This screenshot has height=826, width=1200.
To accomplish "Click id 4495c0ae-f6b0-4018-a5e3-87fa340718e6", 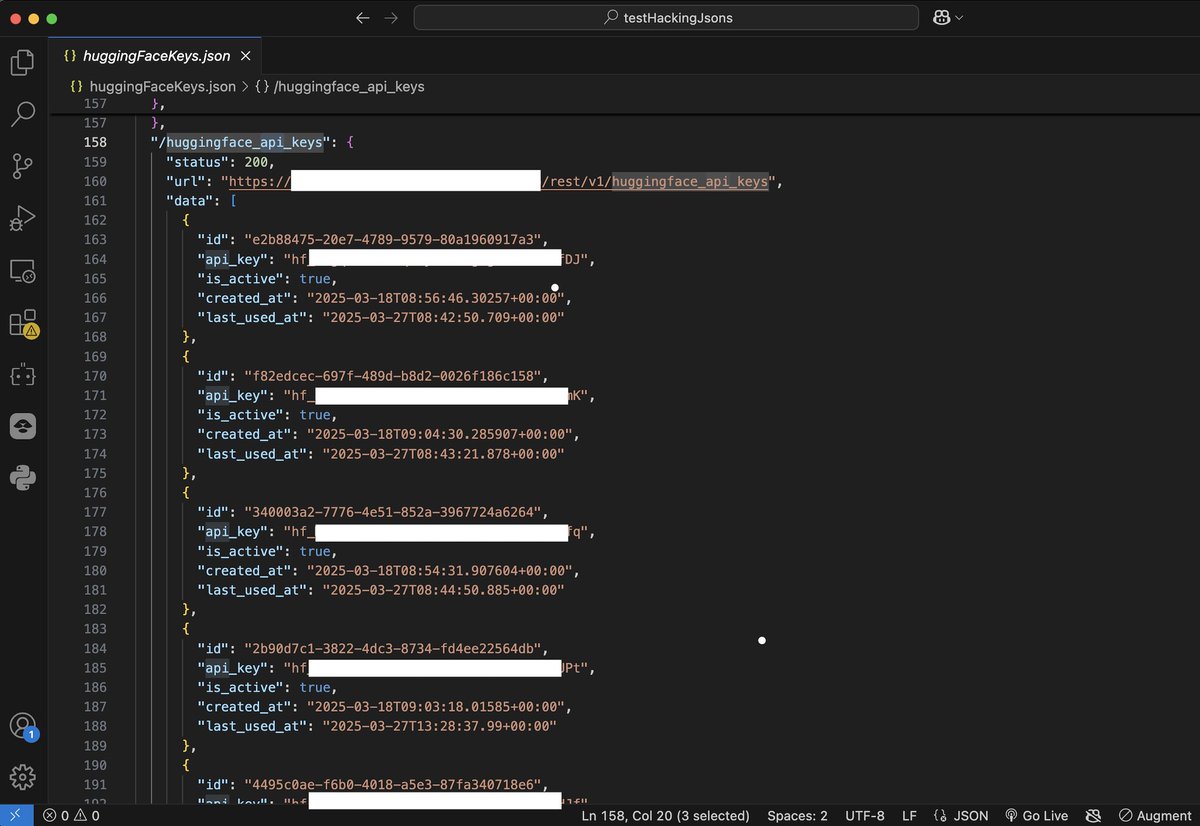I will click(396, 785).
